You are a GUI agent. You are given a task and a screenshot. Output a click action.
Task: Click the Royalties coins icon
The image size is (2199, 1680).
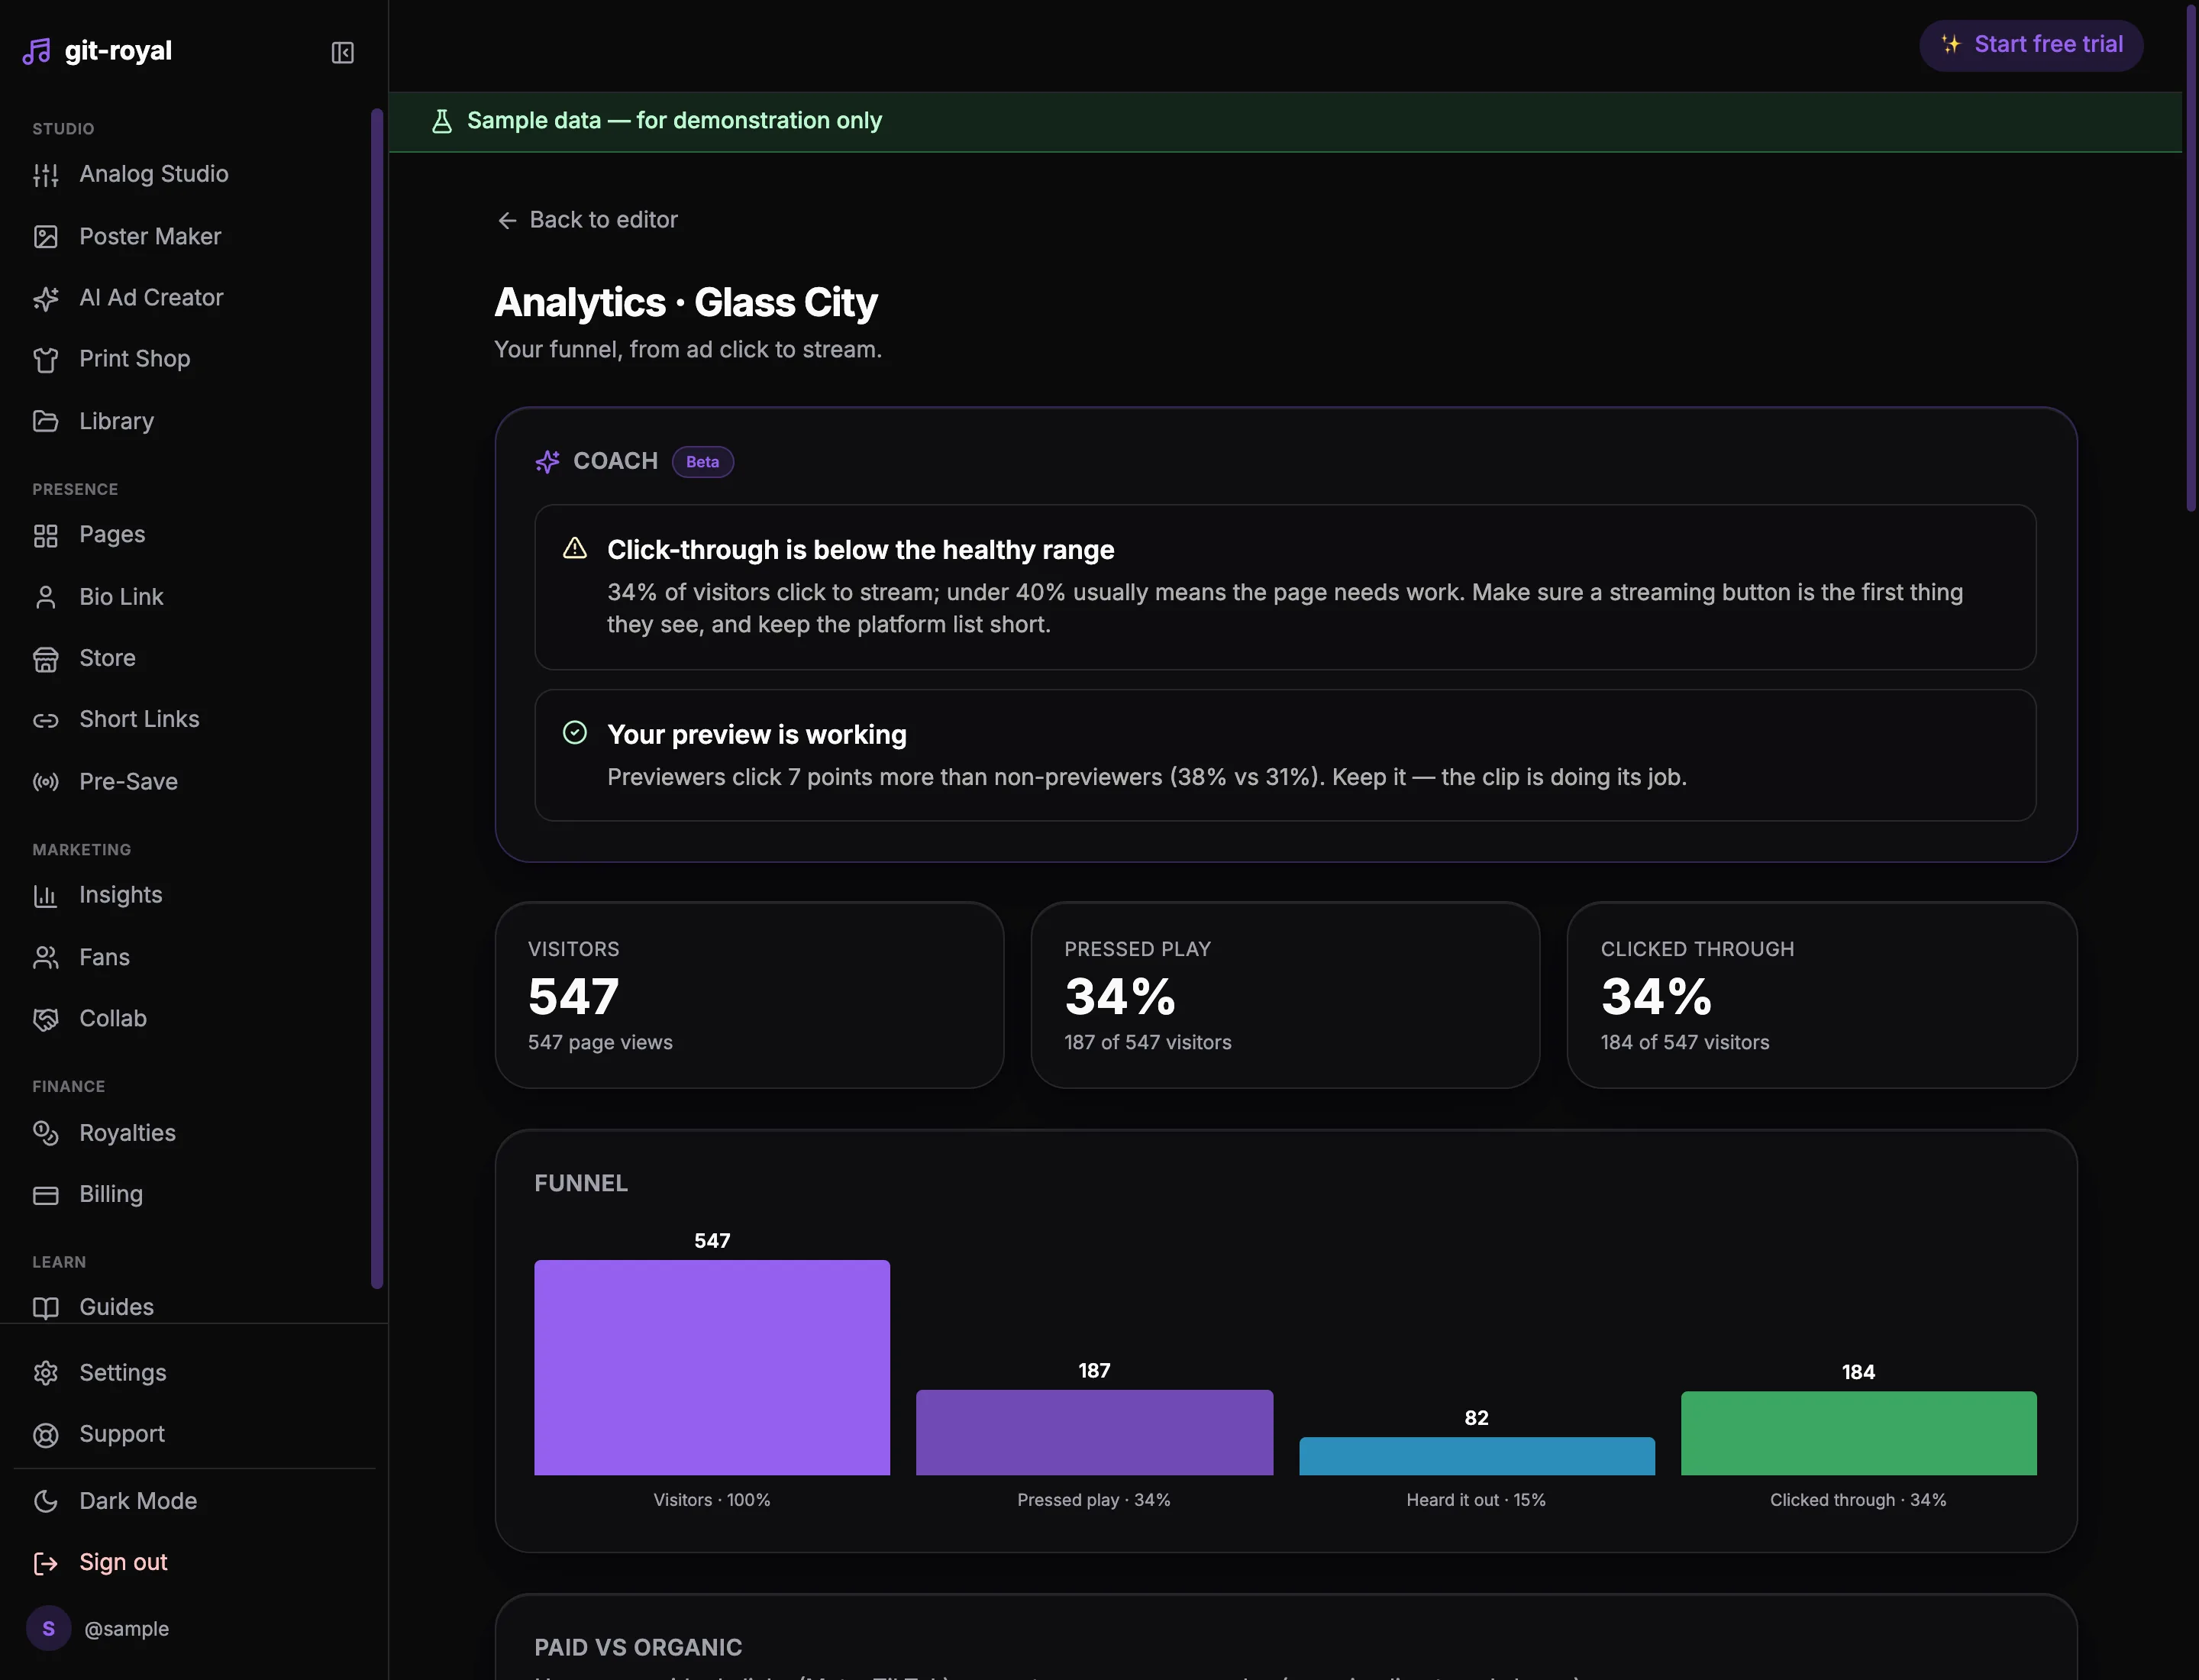click(x=46, y=1133)
